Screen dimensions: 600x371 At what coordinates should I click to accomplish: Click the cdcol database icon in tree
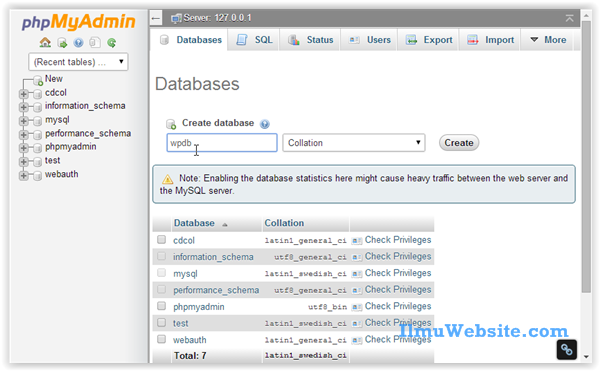tap(38, 94)
